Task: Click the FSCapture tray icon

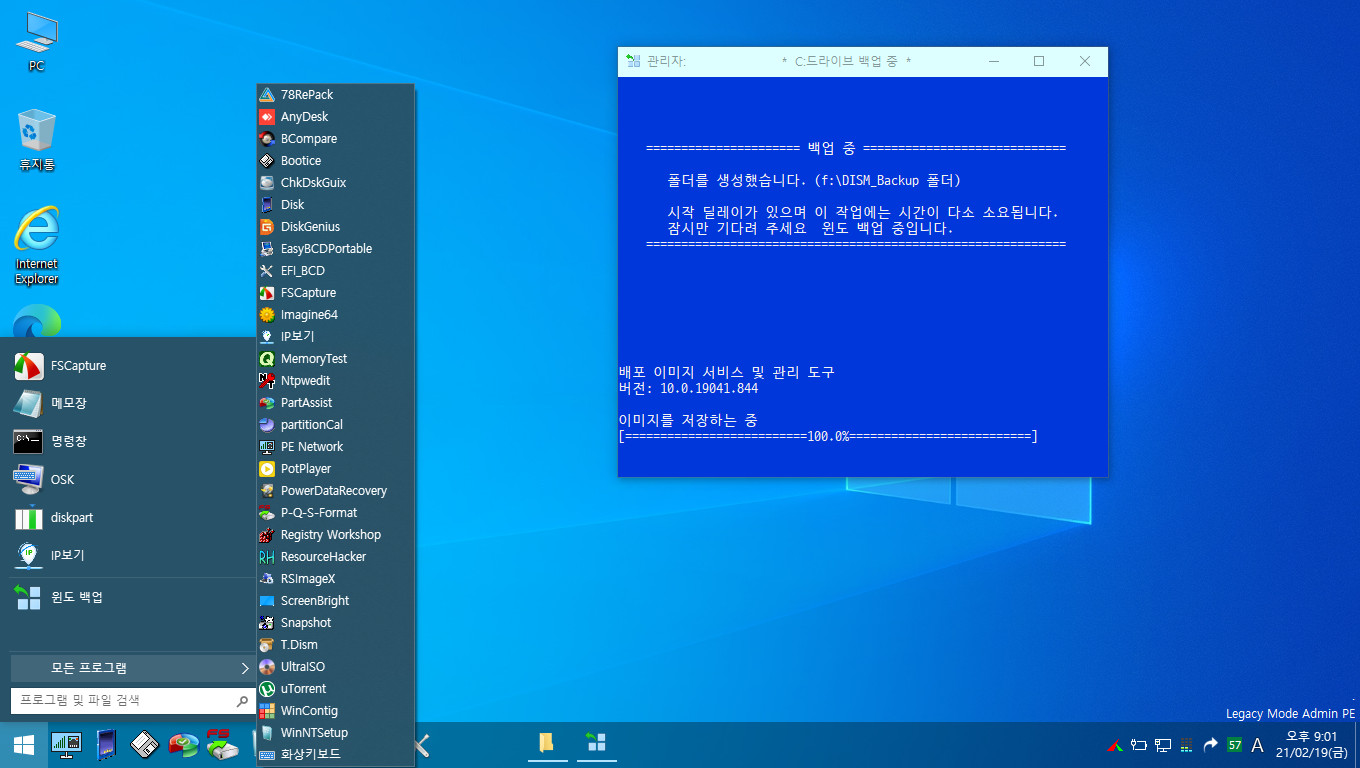Action: point(1115,745)
